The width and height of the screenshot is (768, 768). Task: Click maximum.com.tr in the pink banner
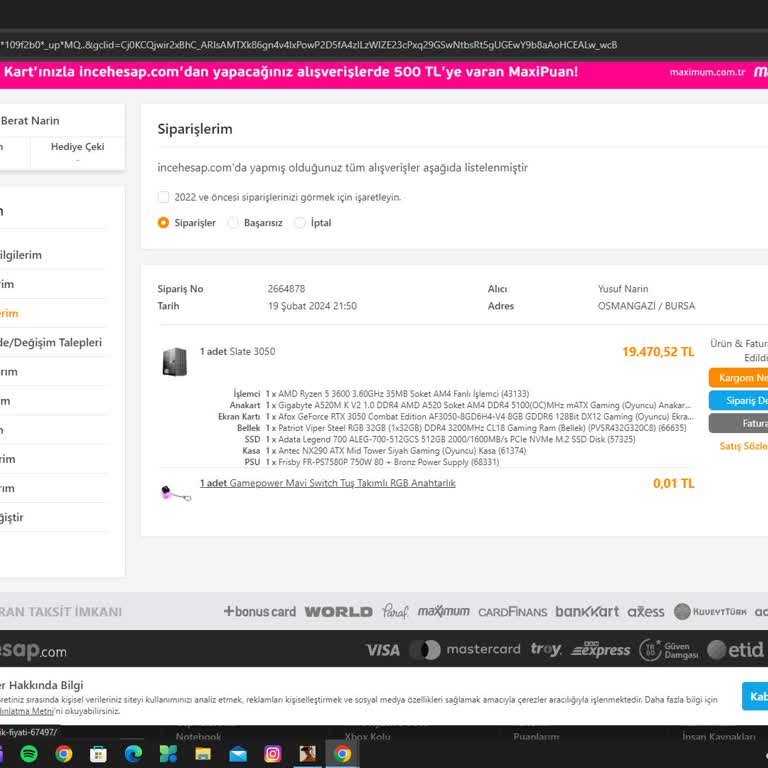[707, 72]
